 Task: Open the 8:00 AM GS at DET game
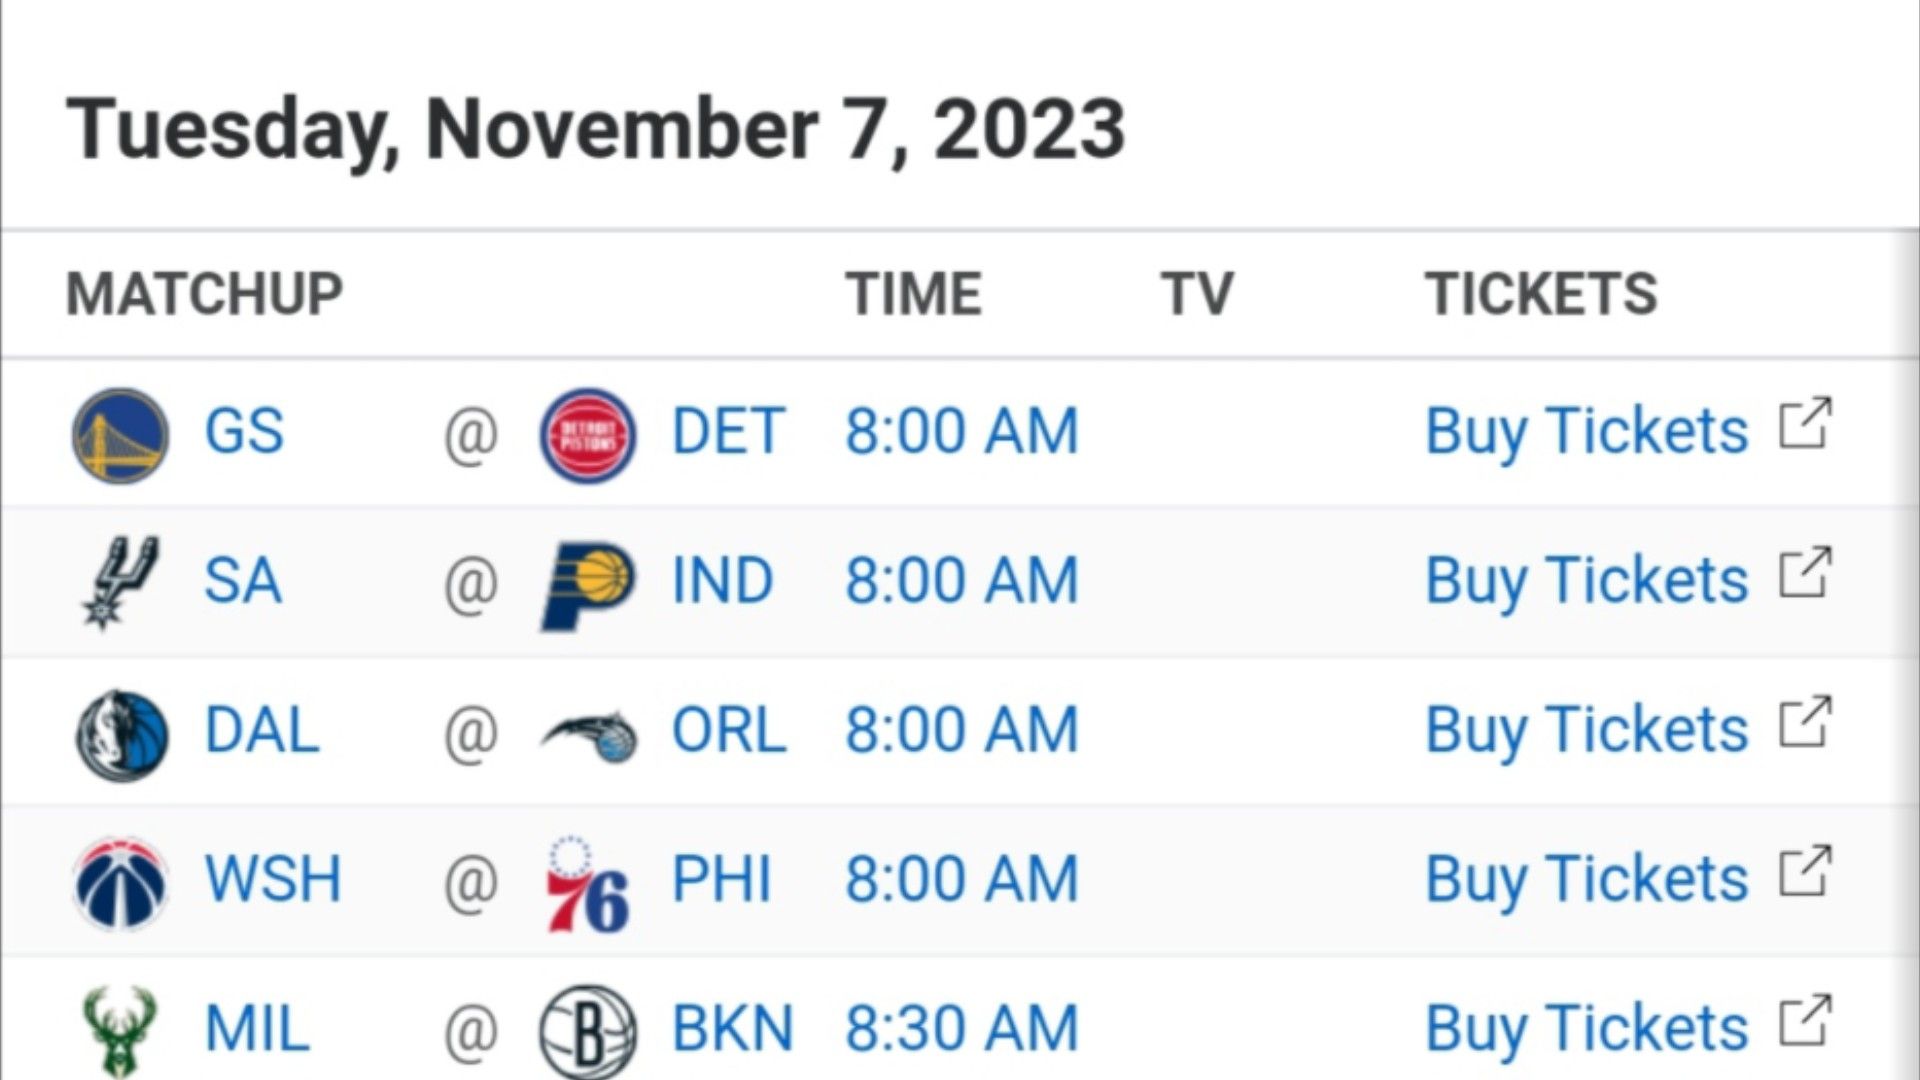(x=962, y=432)
